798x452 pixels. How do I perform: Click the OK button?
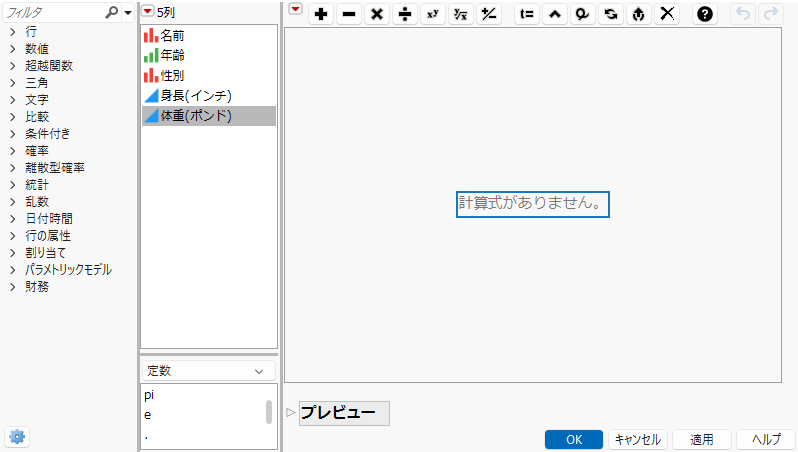(574, 440)
